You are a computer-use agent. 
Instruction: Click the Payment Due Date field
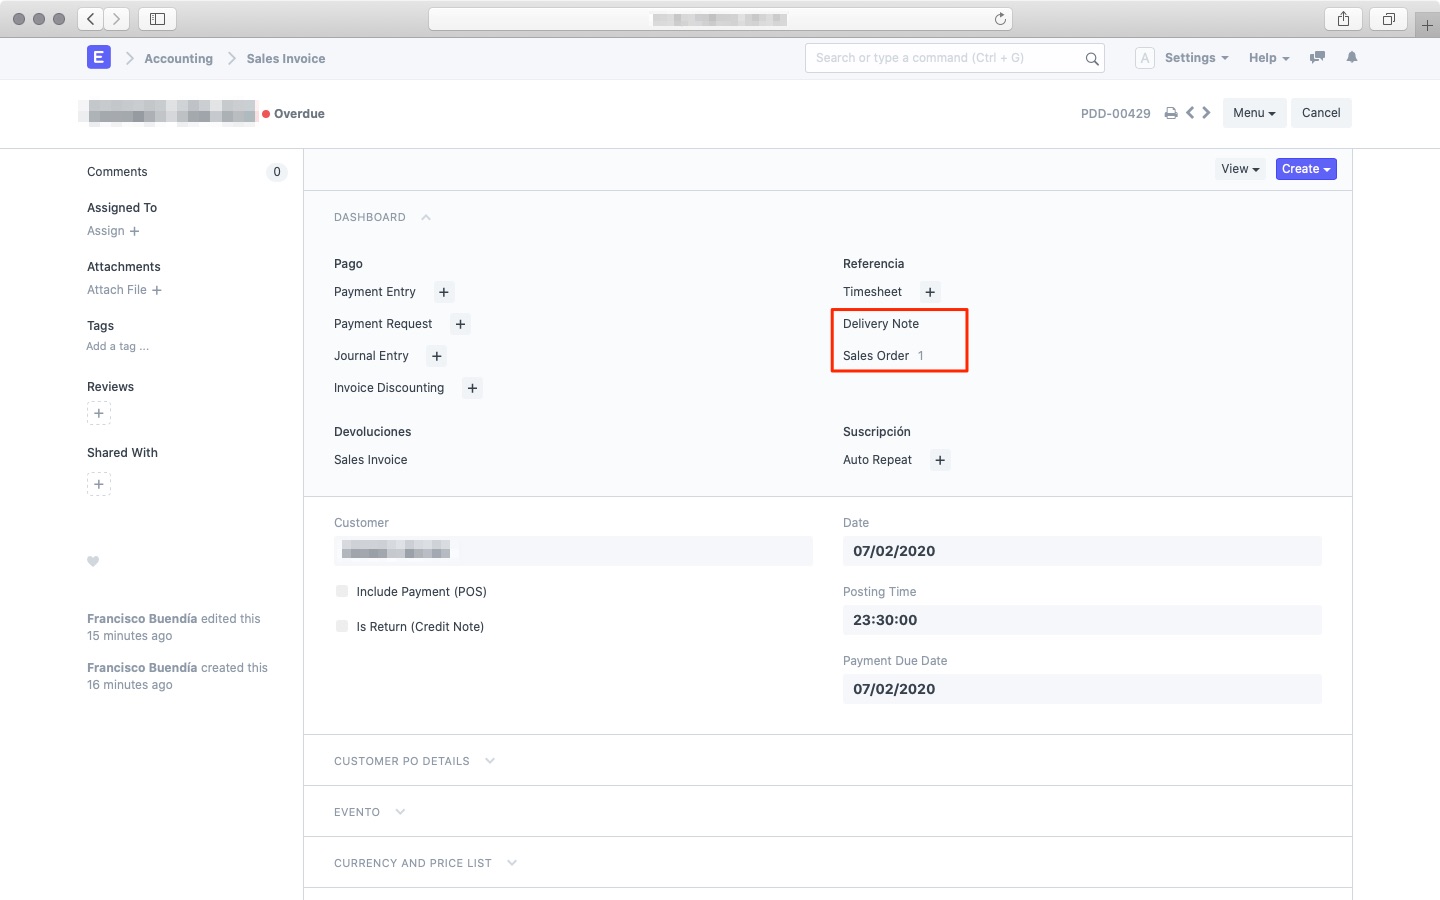1082,689
